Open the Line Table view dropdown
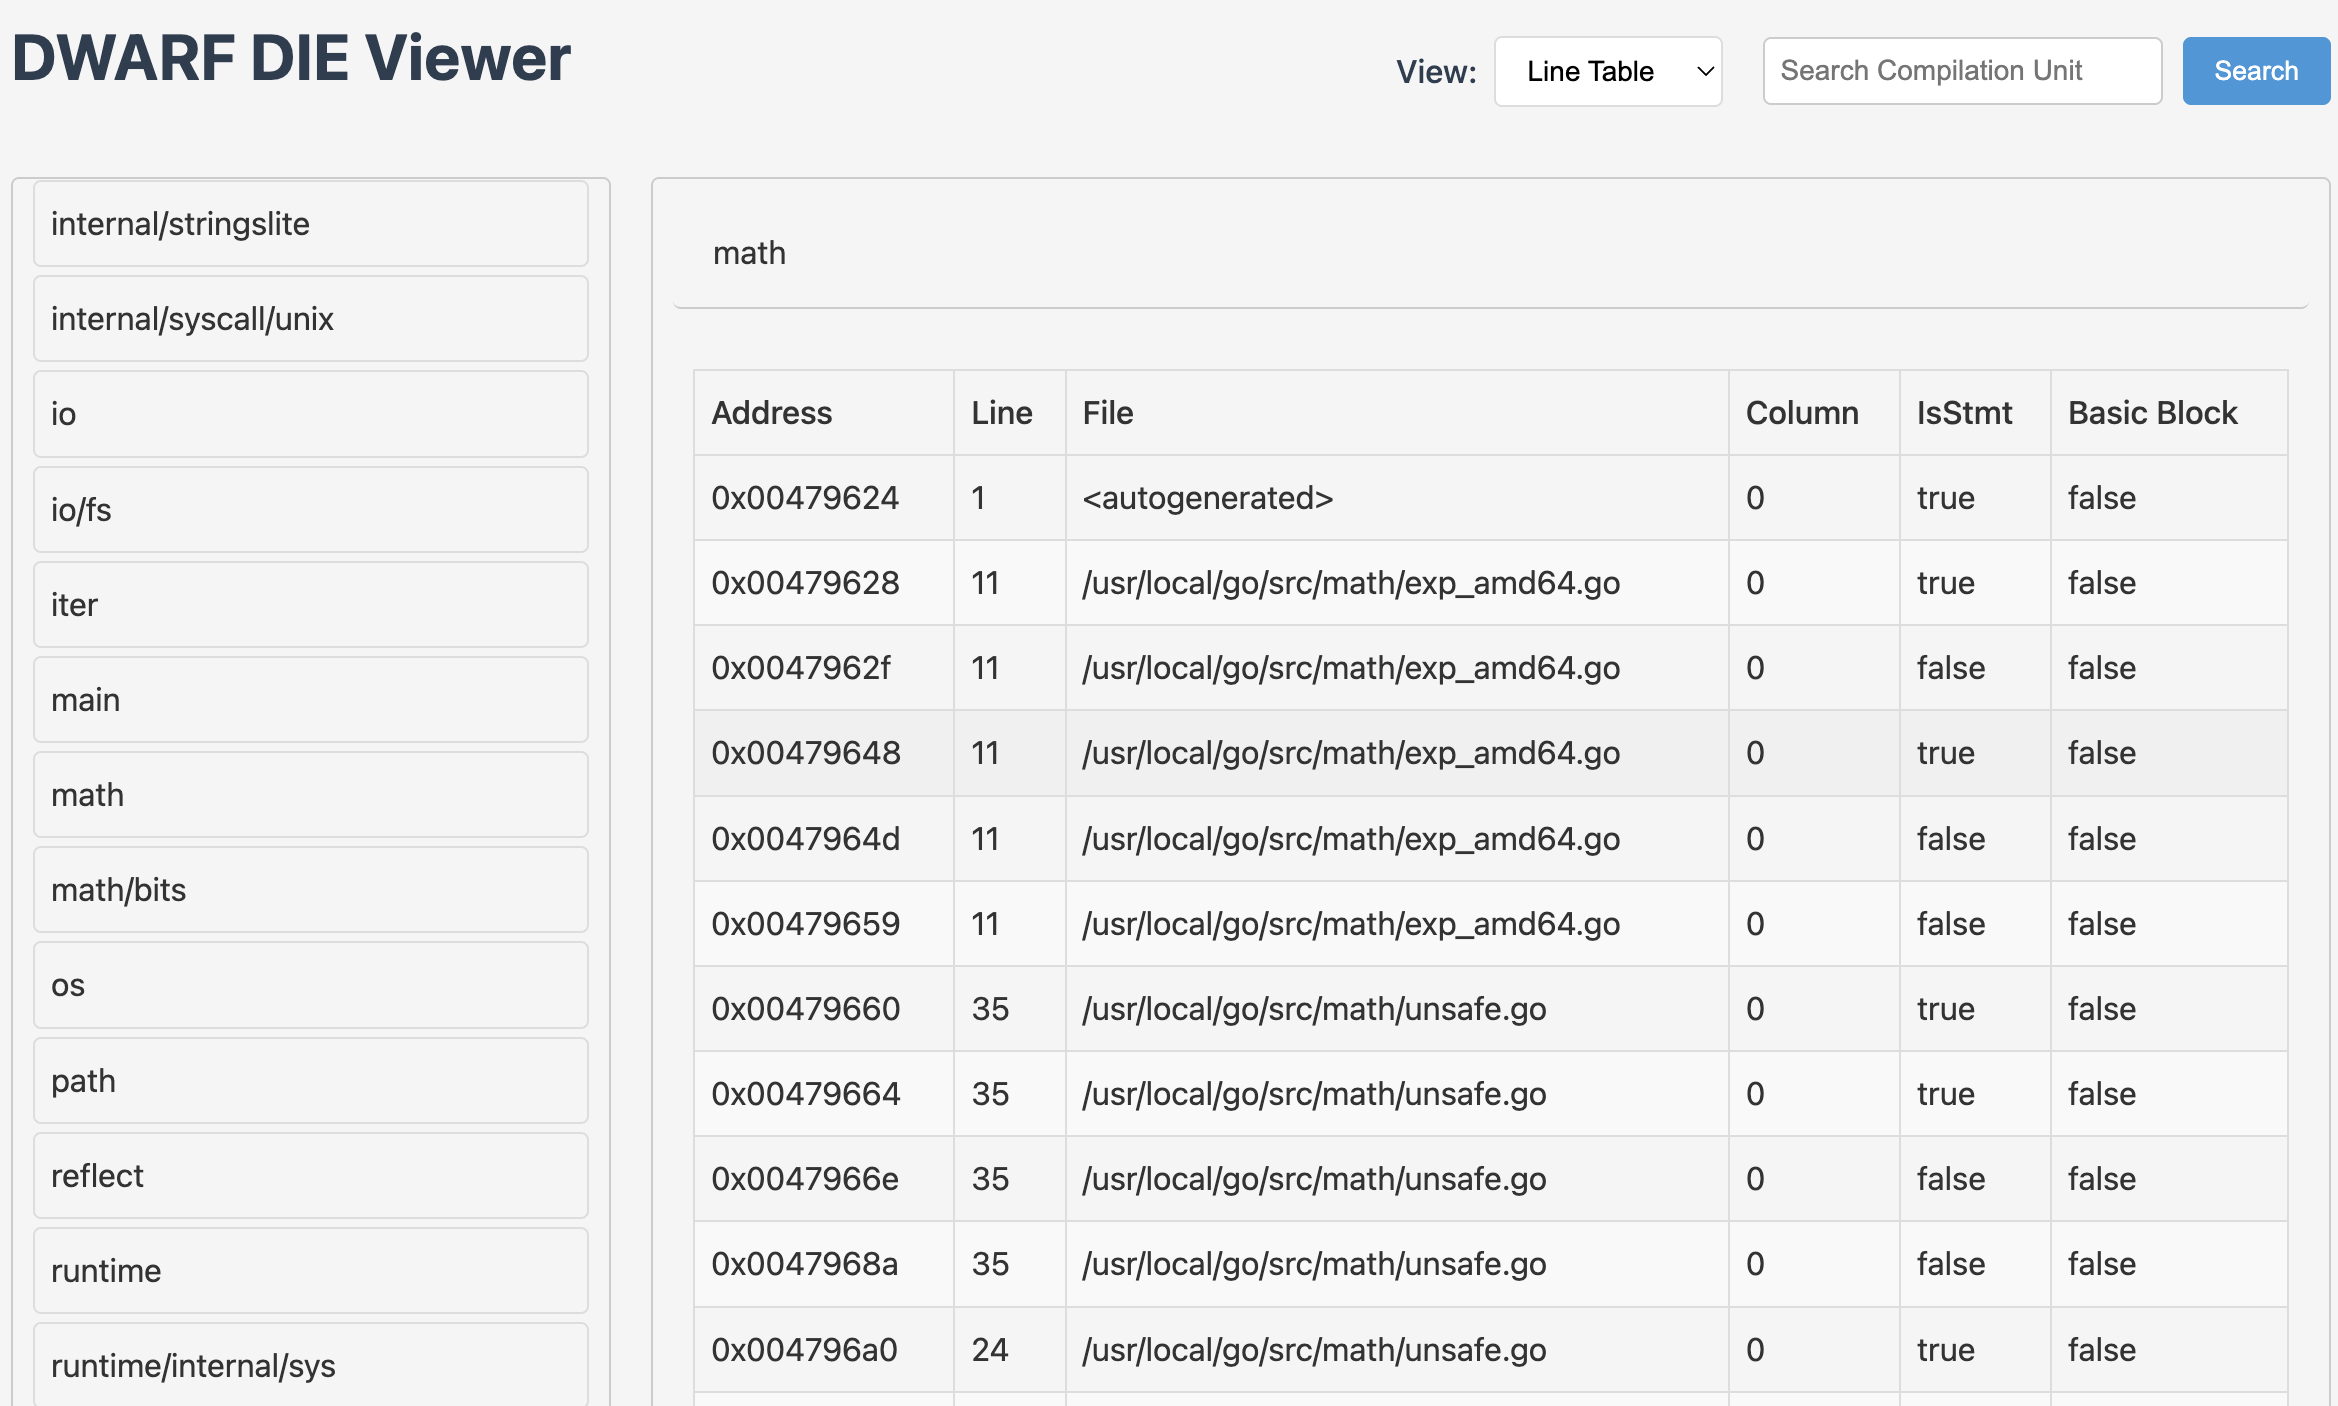This screenshot has width=2338, height=1406. tap(1608, 71)
